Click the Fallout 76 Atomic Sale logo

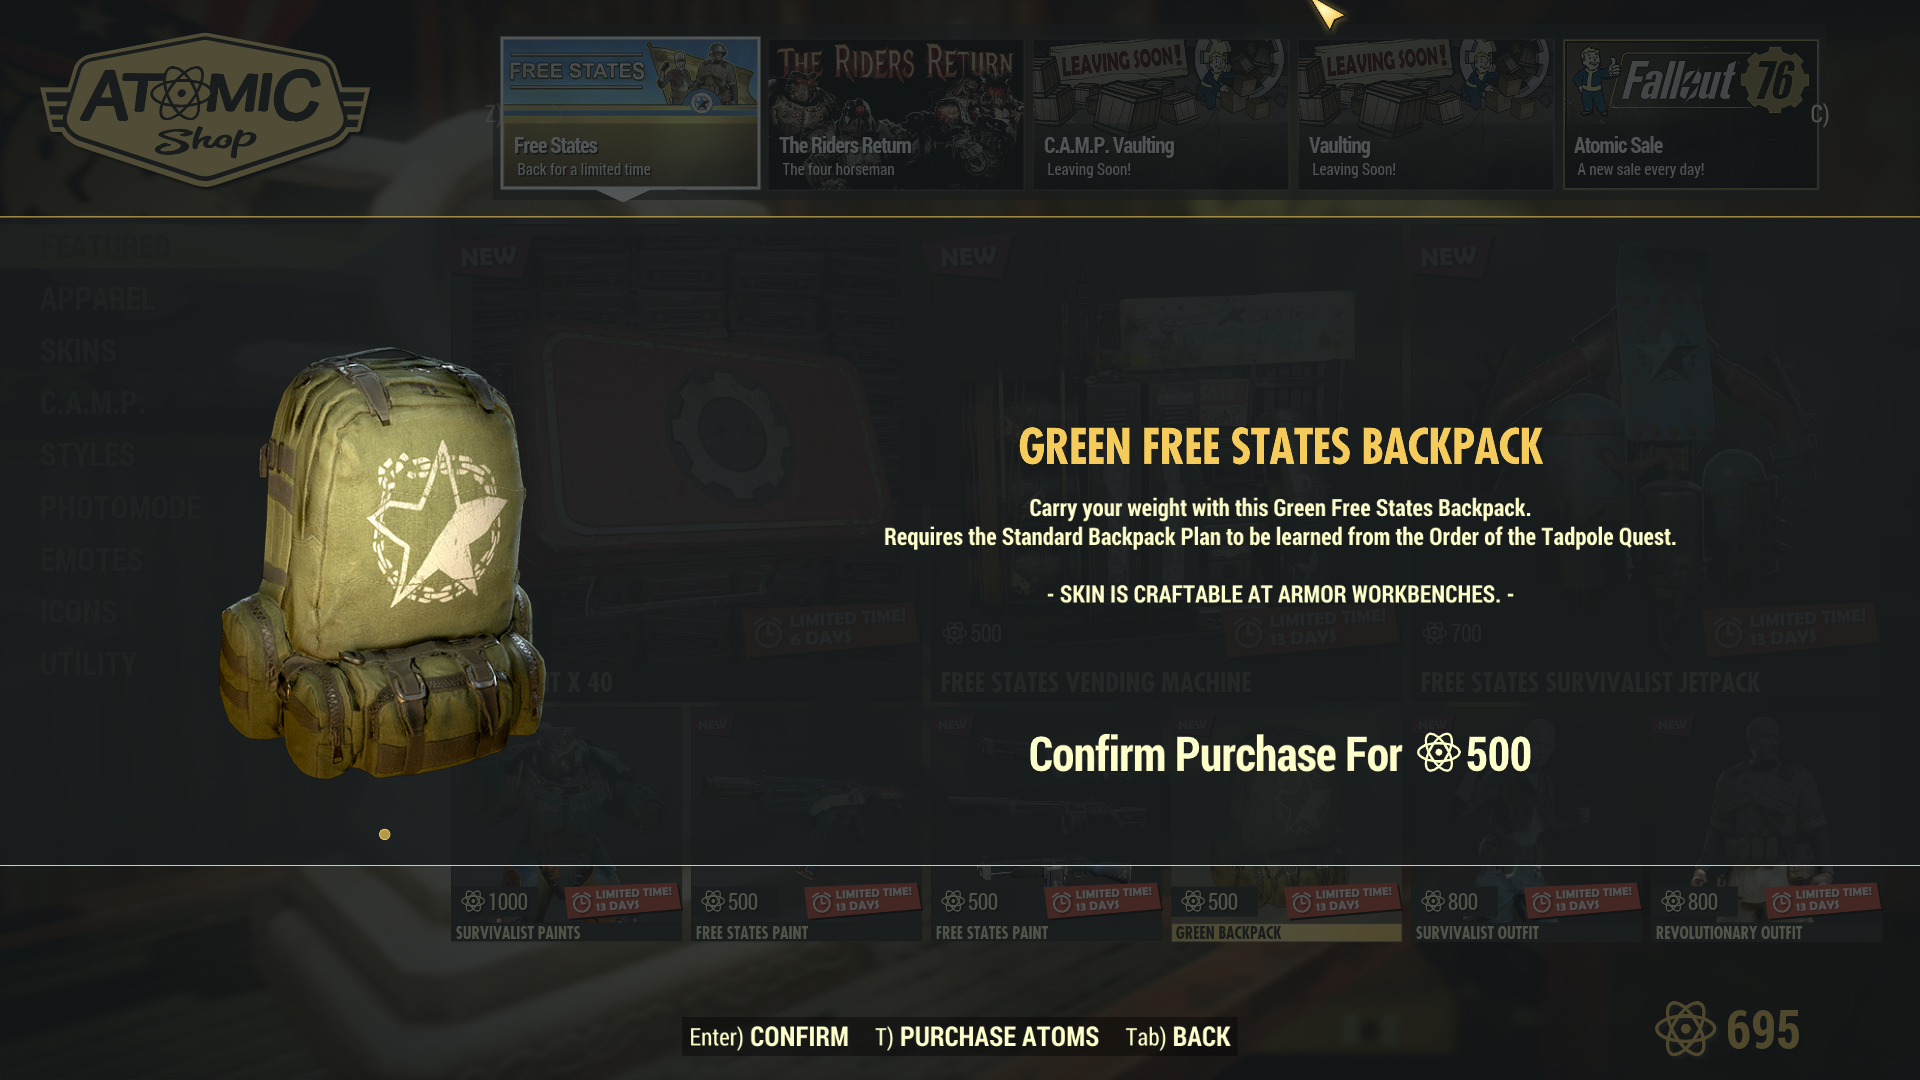point(1690,80)
